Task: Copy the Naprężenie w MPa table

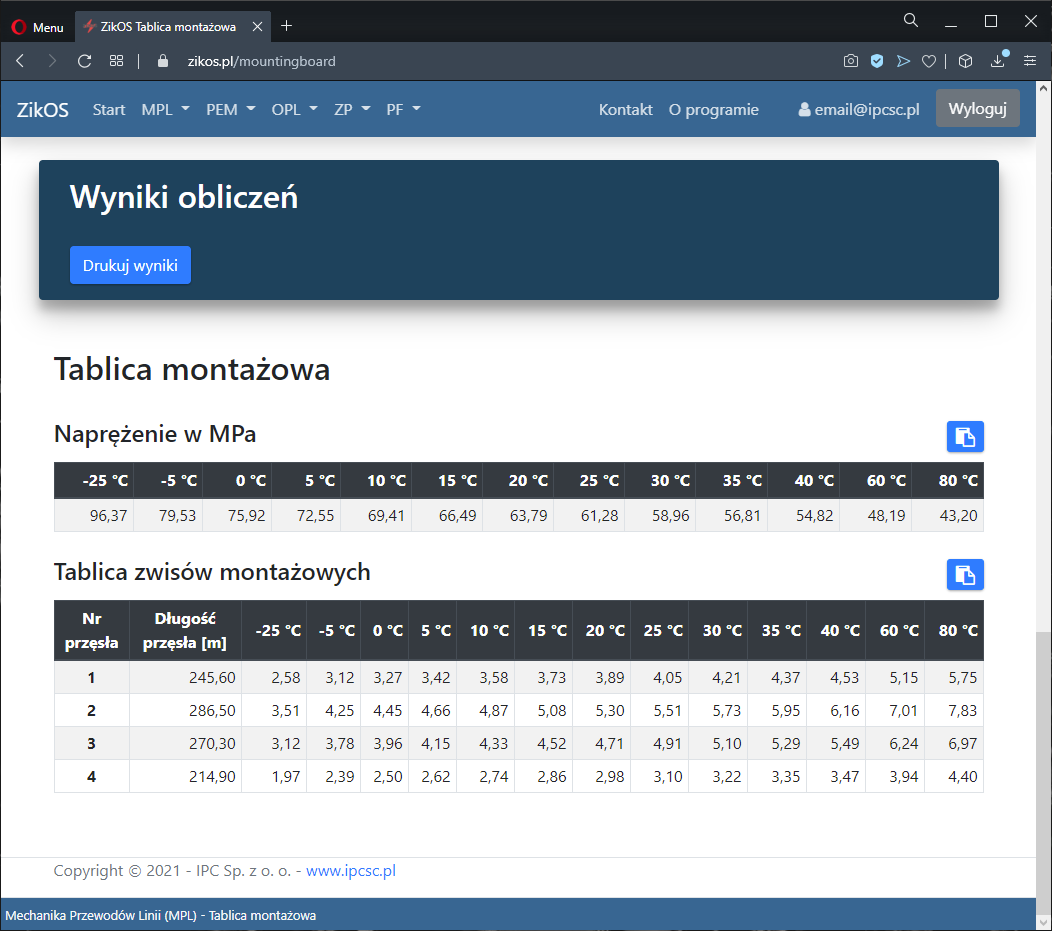Action: (965, 436)
